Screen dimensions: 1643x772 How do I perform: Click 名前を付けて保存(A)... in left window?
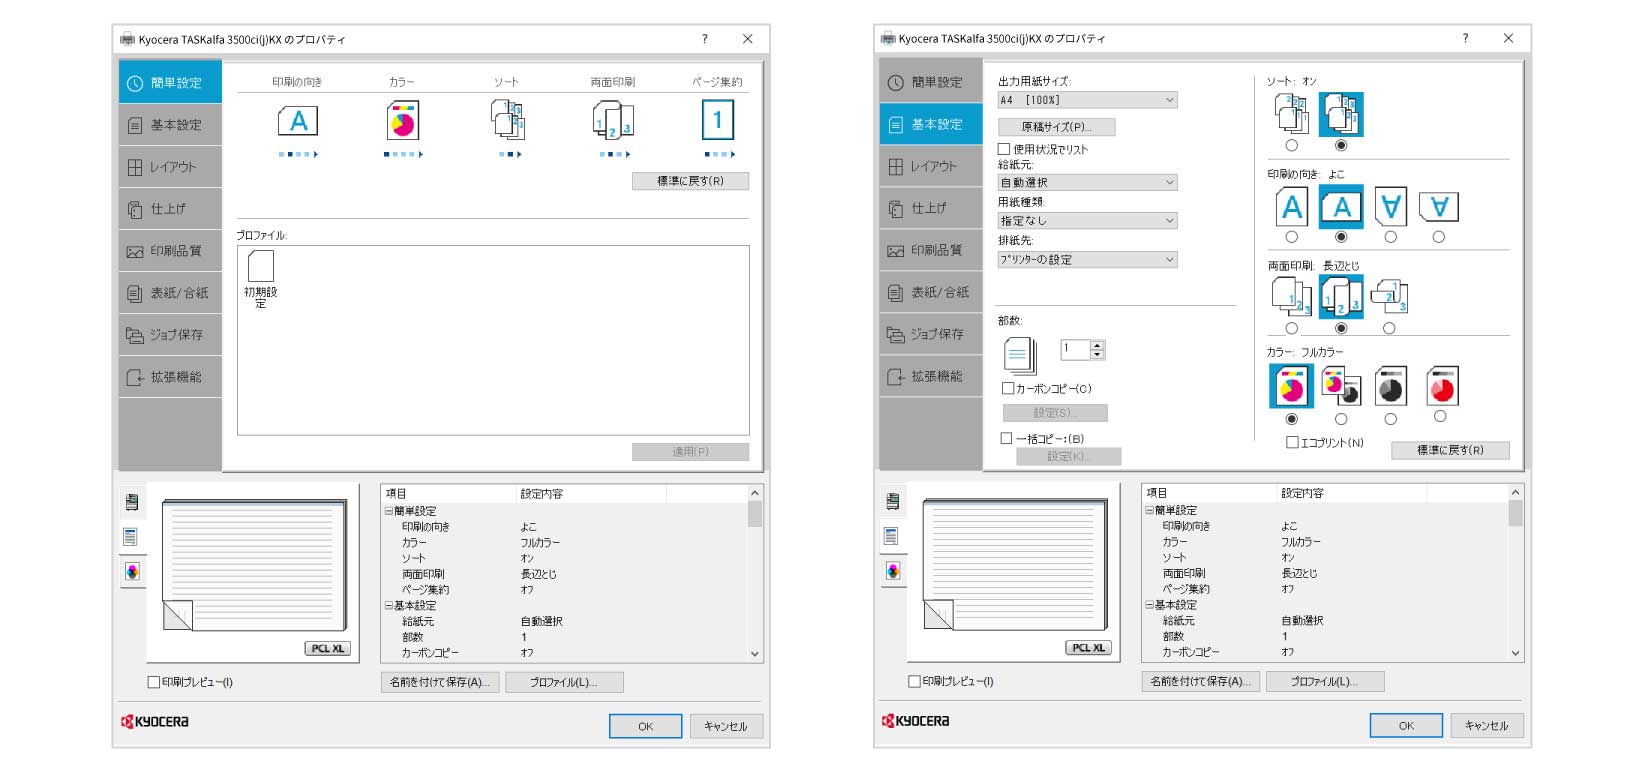(x=440, y=682)
